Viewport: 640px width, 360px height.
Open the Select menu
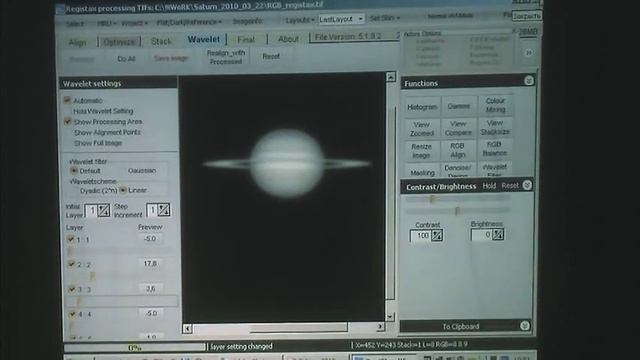[x=75, y=24]
